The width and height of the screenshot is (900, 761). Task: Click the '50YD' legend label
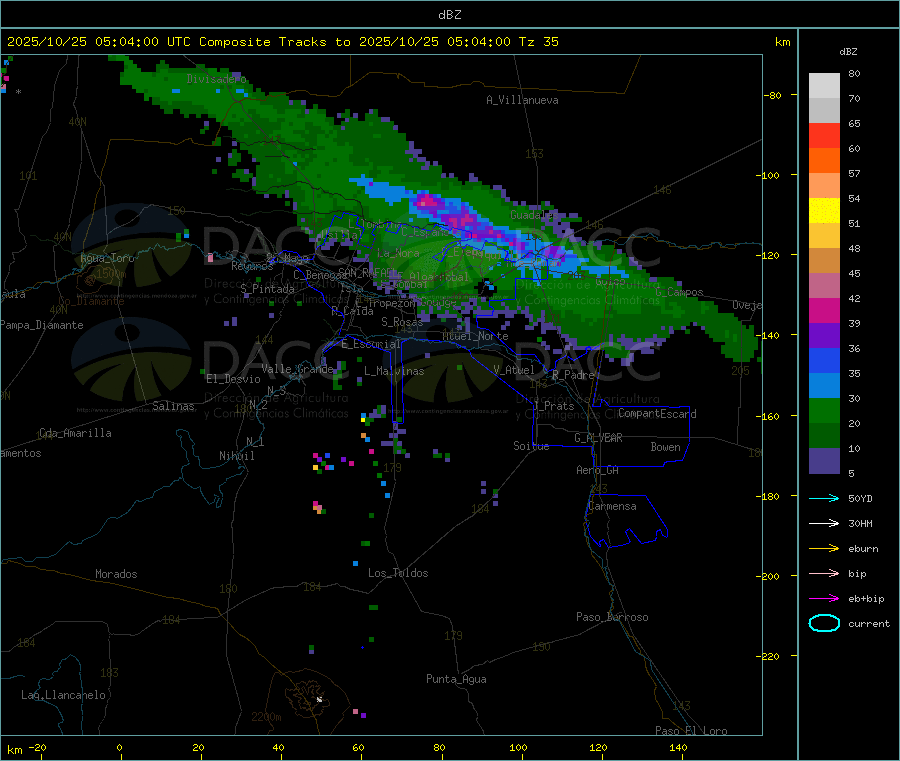coord(860,498)
